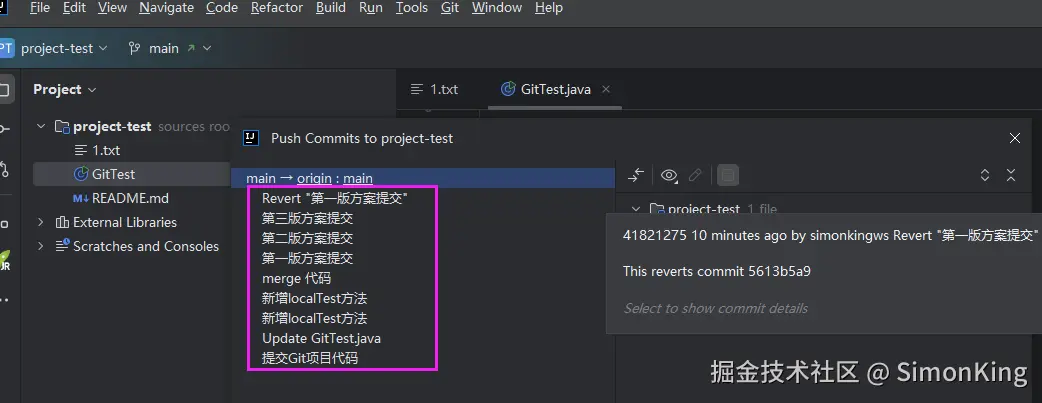Image resolution: width=1042 pixels, height=403 pixels.
Task: Expand Scratches and Consoles node
Action: (x=41, y=246)
